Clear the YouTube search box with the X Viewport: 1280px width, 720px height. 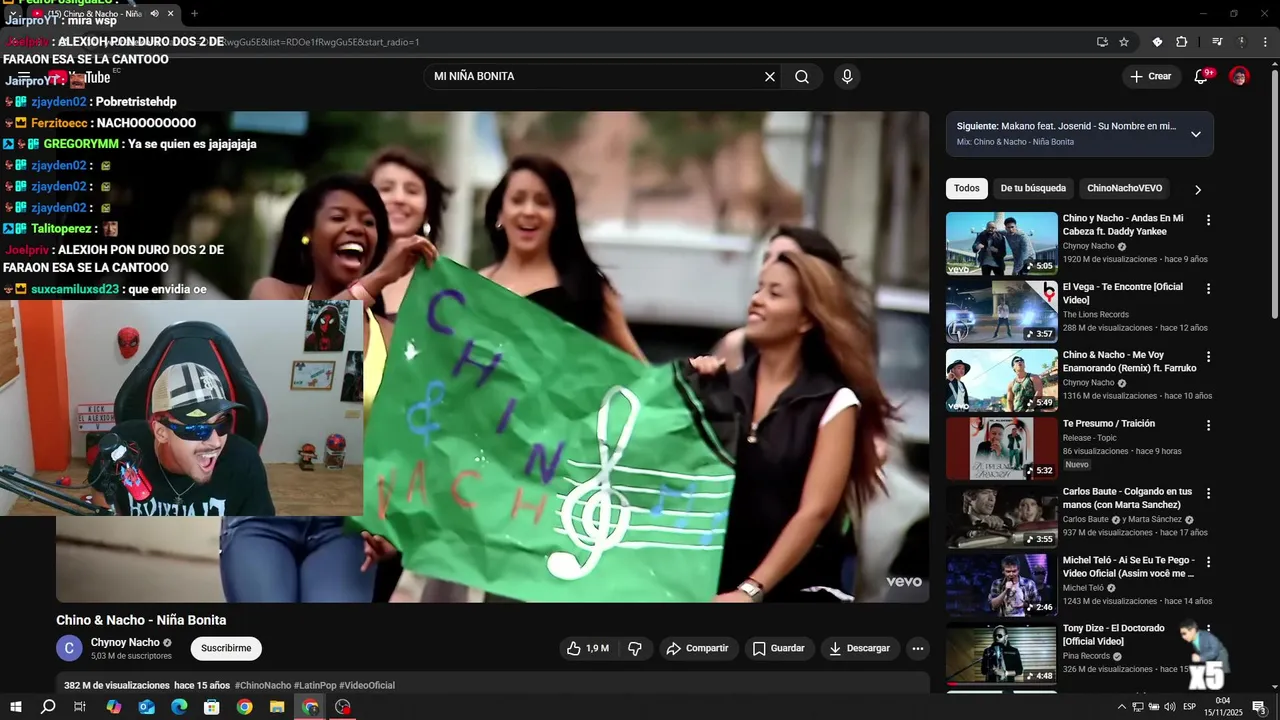(770, 77)
